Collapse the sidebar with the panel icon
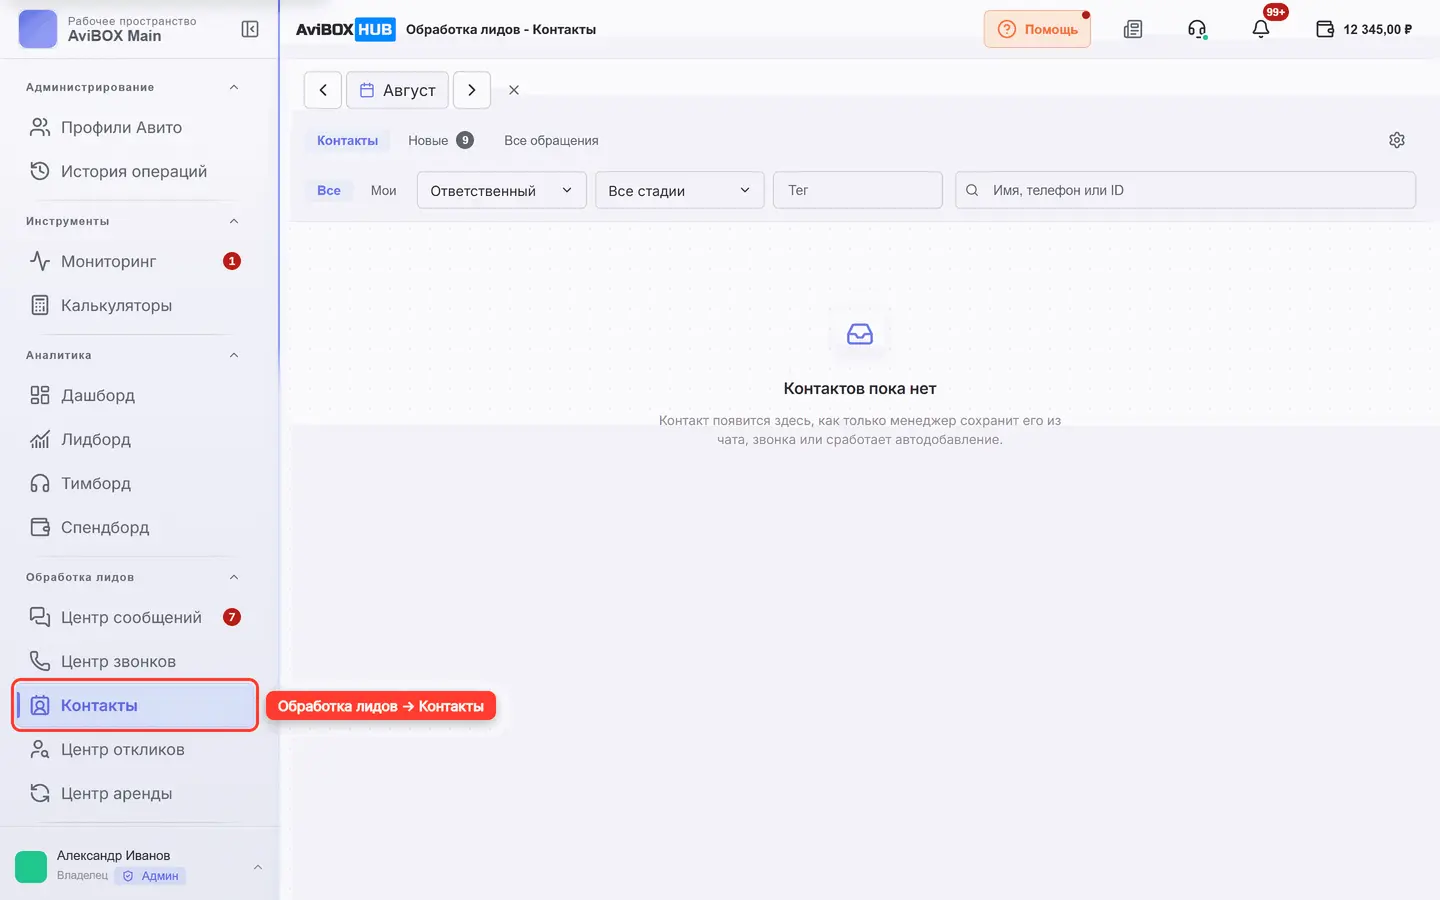 tap(250, 29)
